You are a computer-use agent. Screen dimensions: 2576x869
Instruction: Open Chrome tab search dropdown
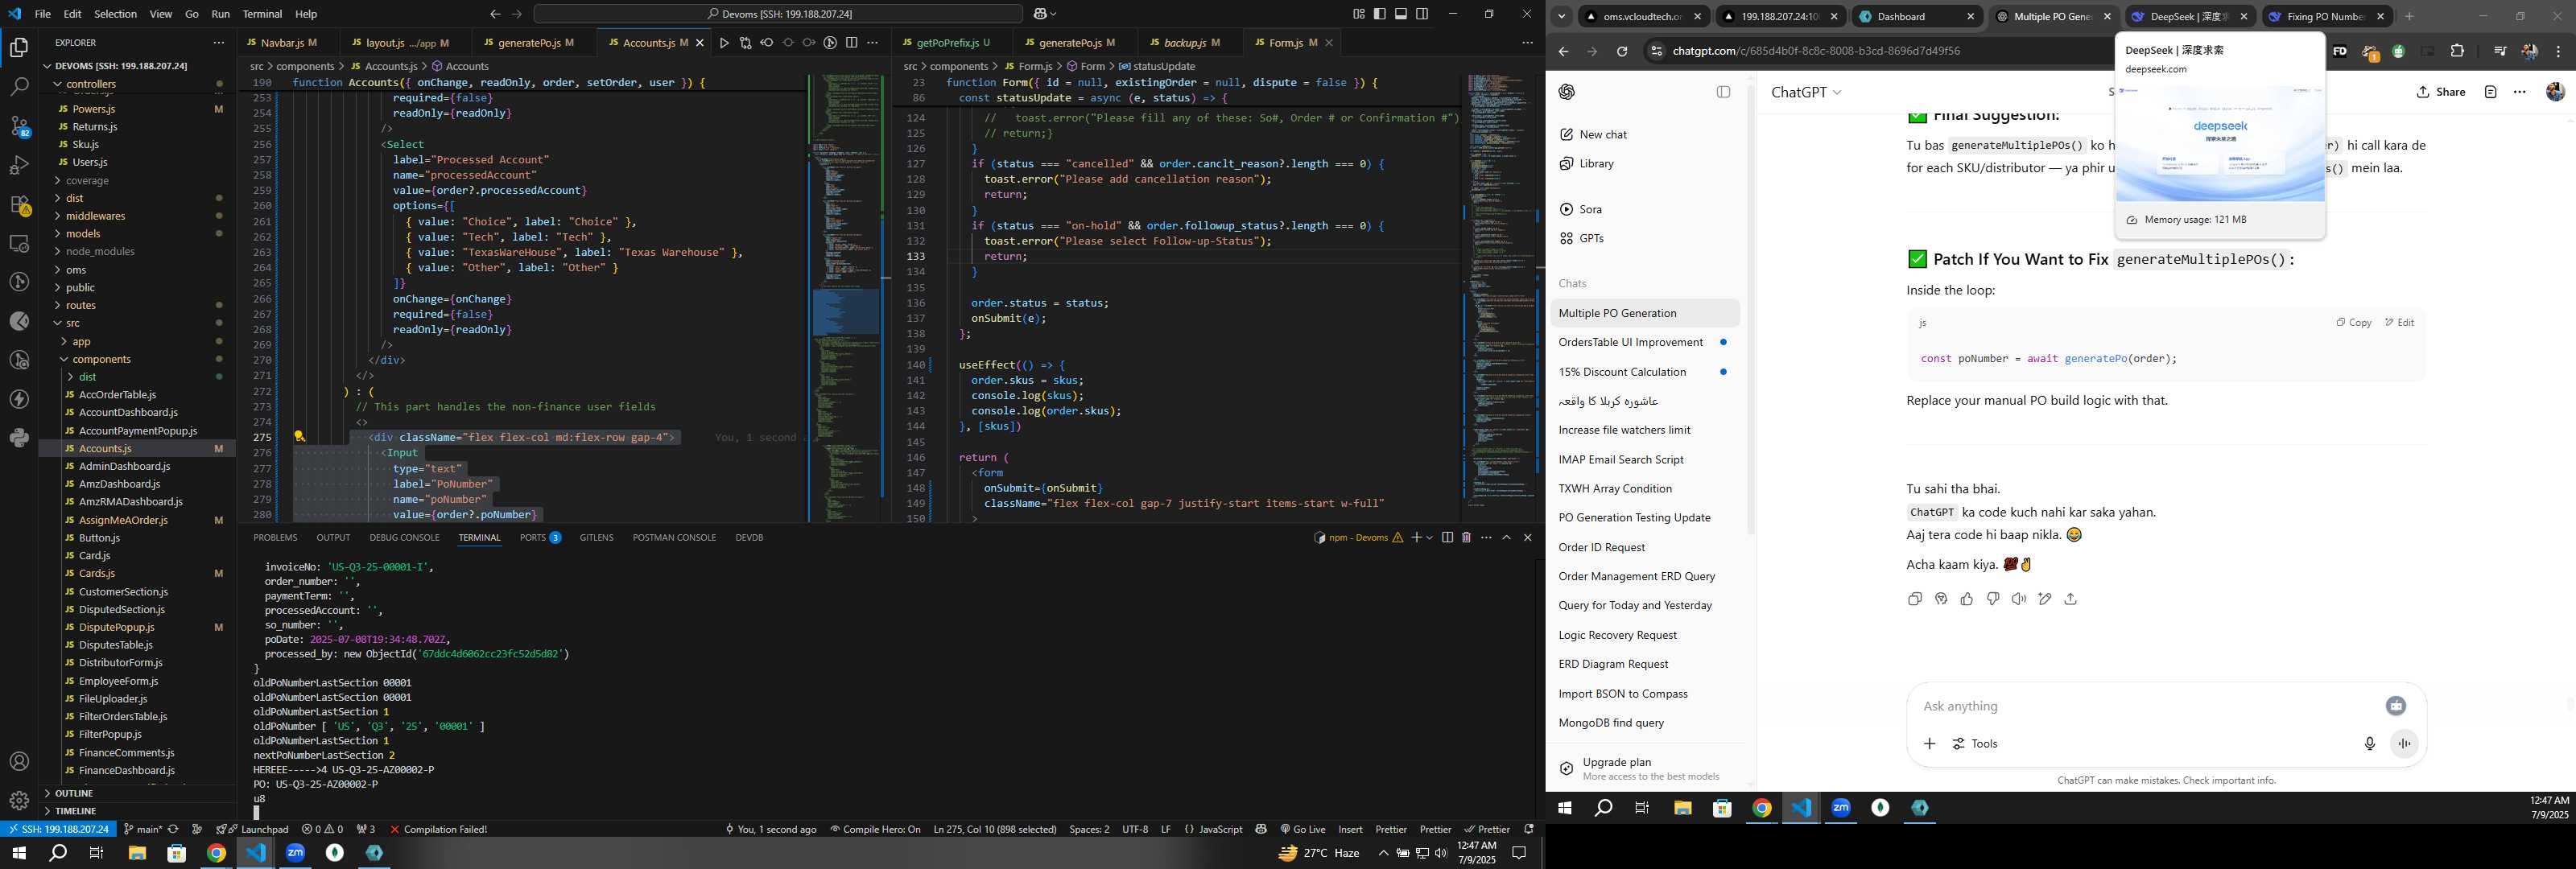(x=1561, y=16)
